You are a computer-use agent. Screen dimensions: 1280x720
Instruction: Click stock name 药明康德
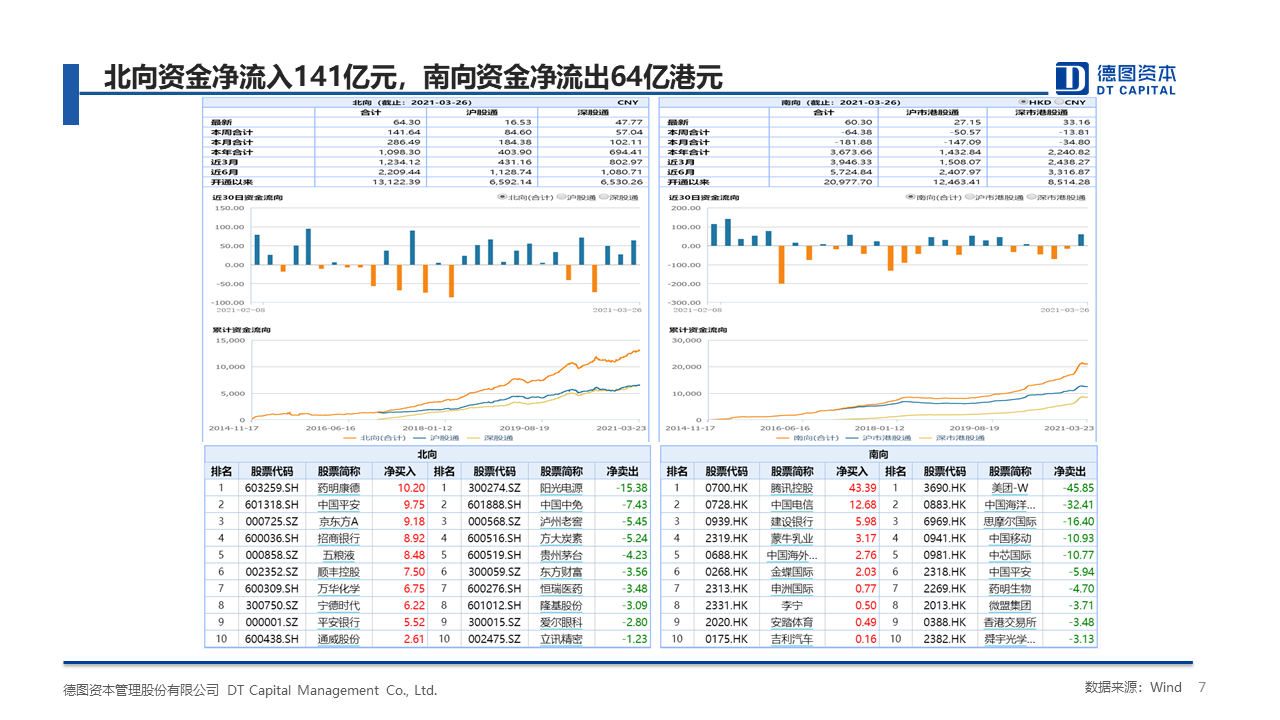[x=338, y=488]
